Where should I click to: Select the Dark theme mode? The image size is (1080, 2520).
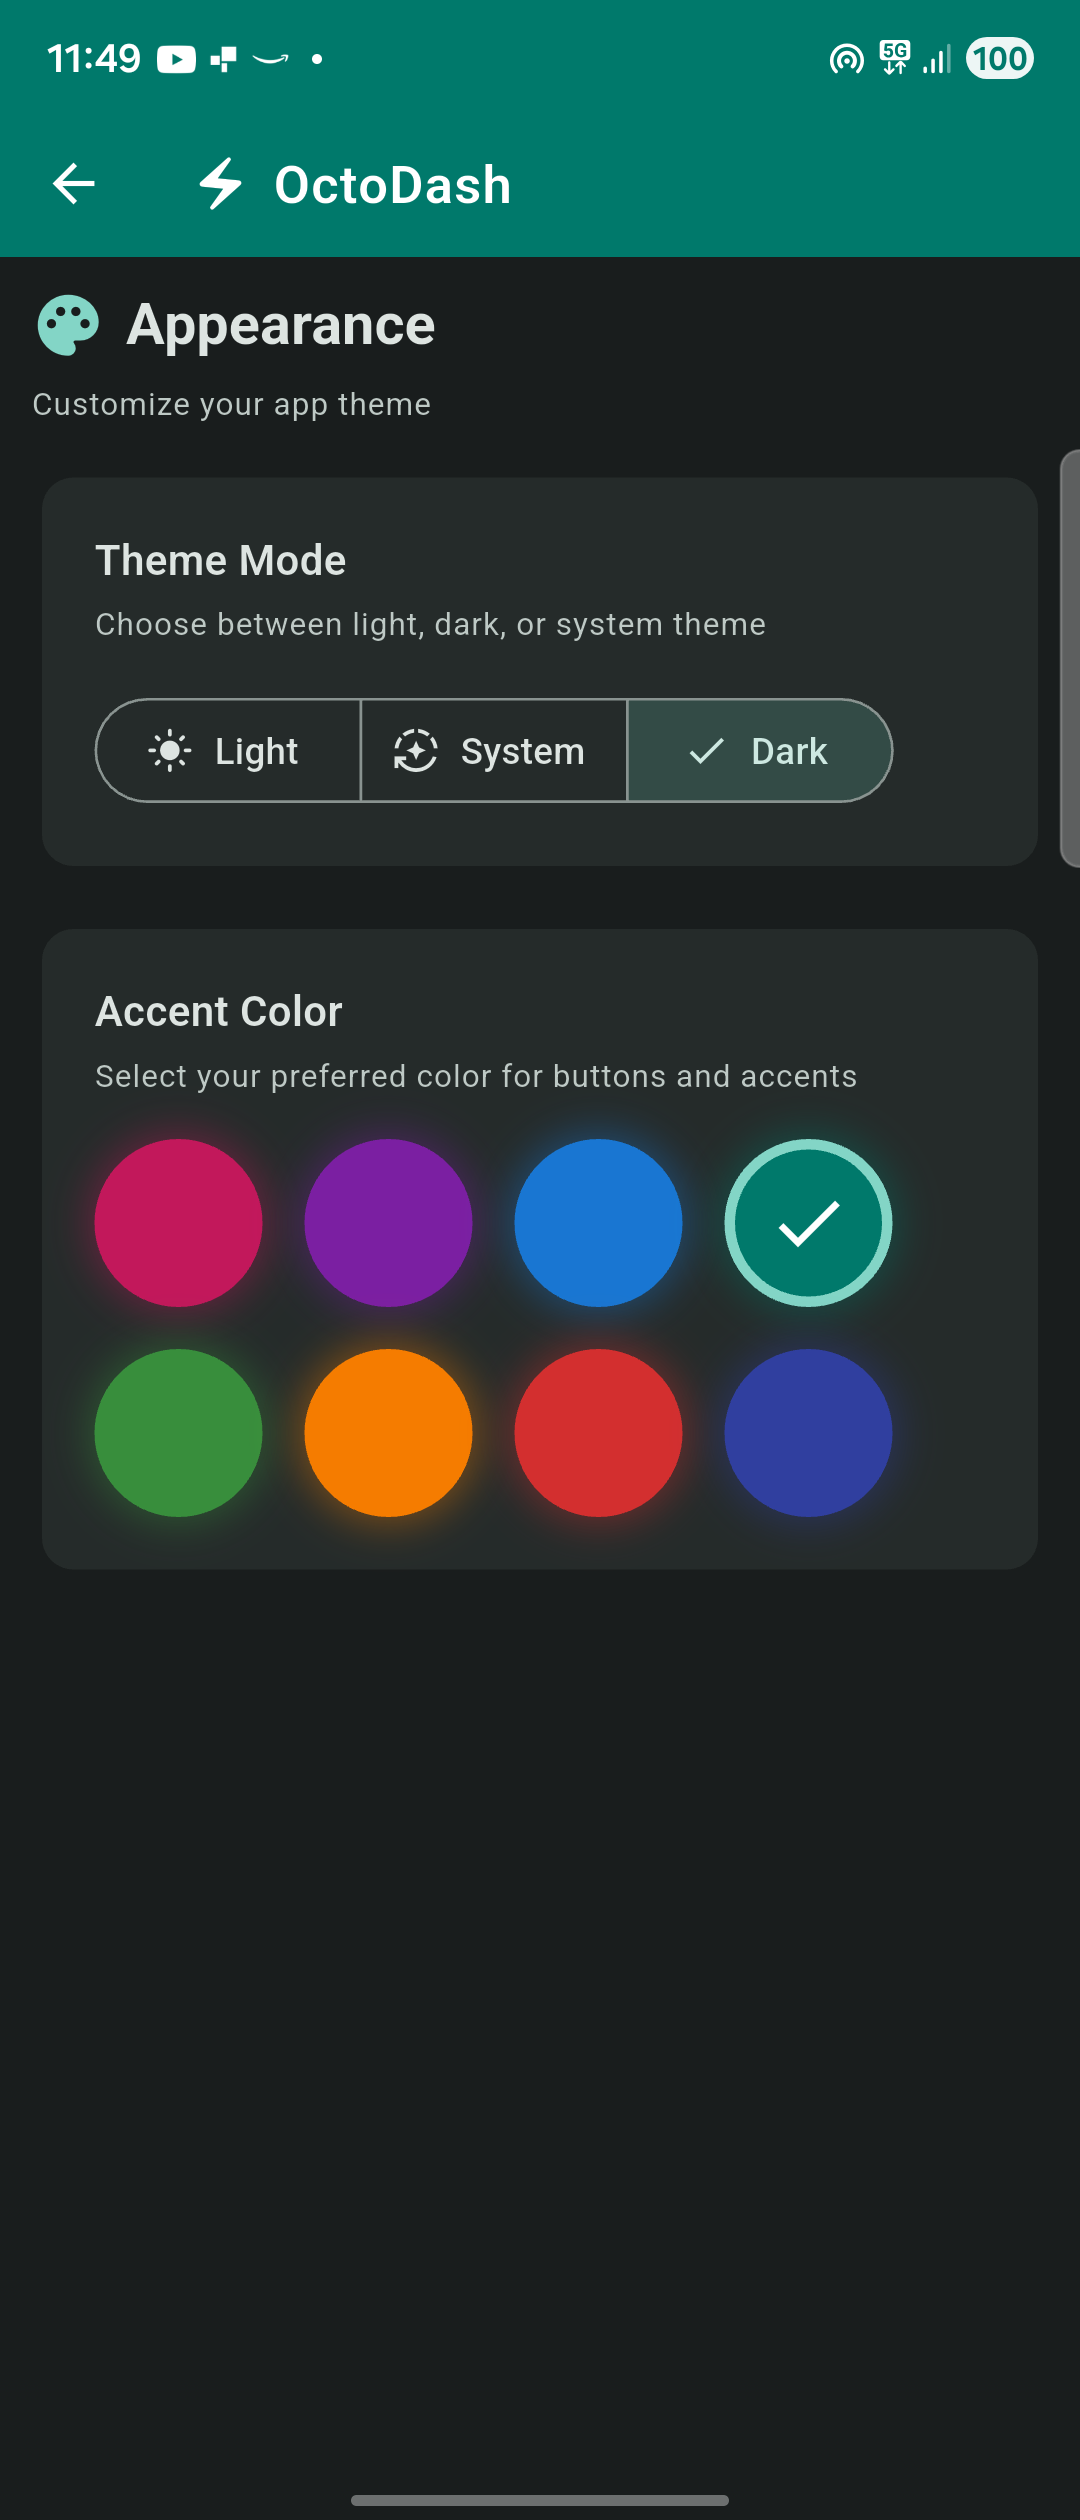[760, 751]
